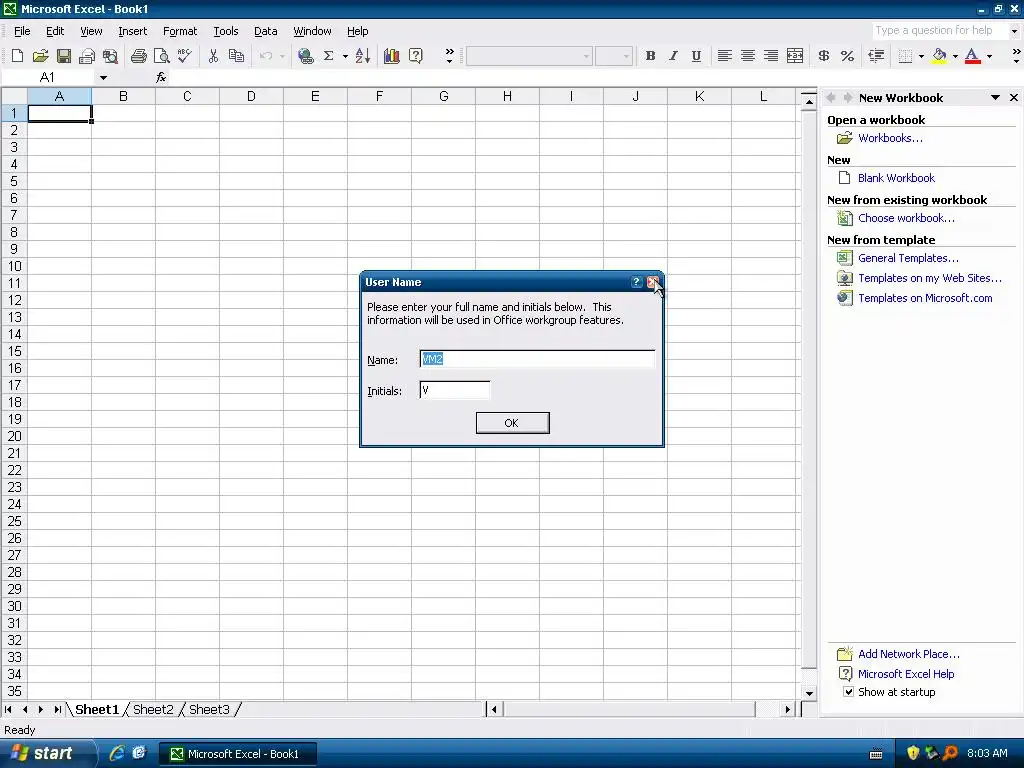Image resolution: width=1024 pixels, height=768 pixels.
Task: Create a new blank workbook from toolbar
Action: tap(18, 56)
